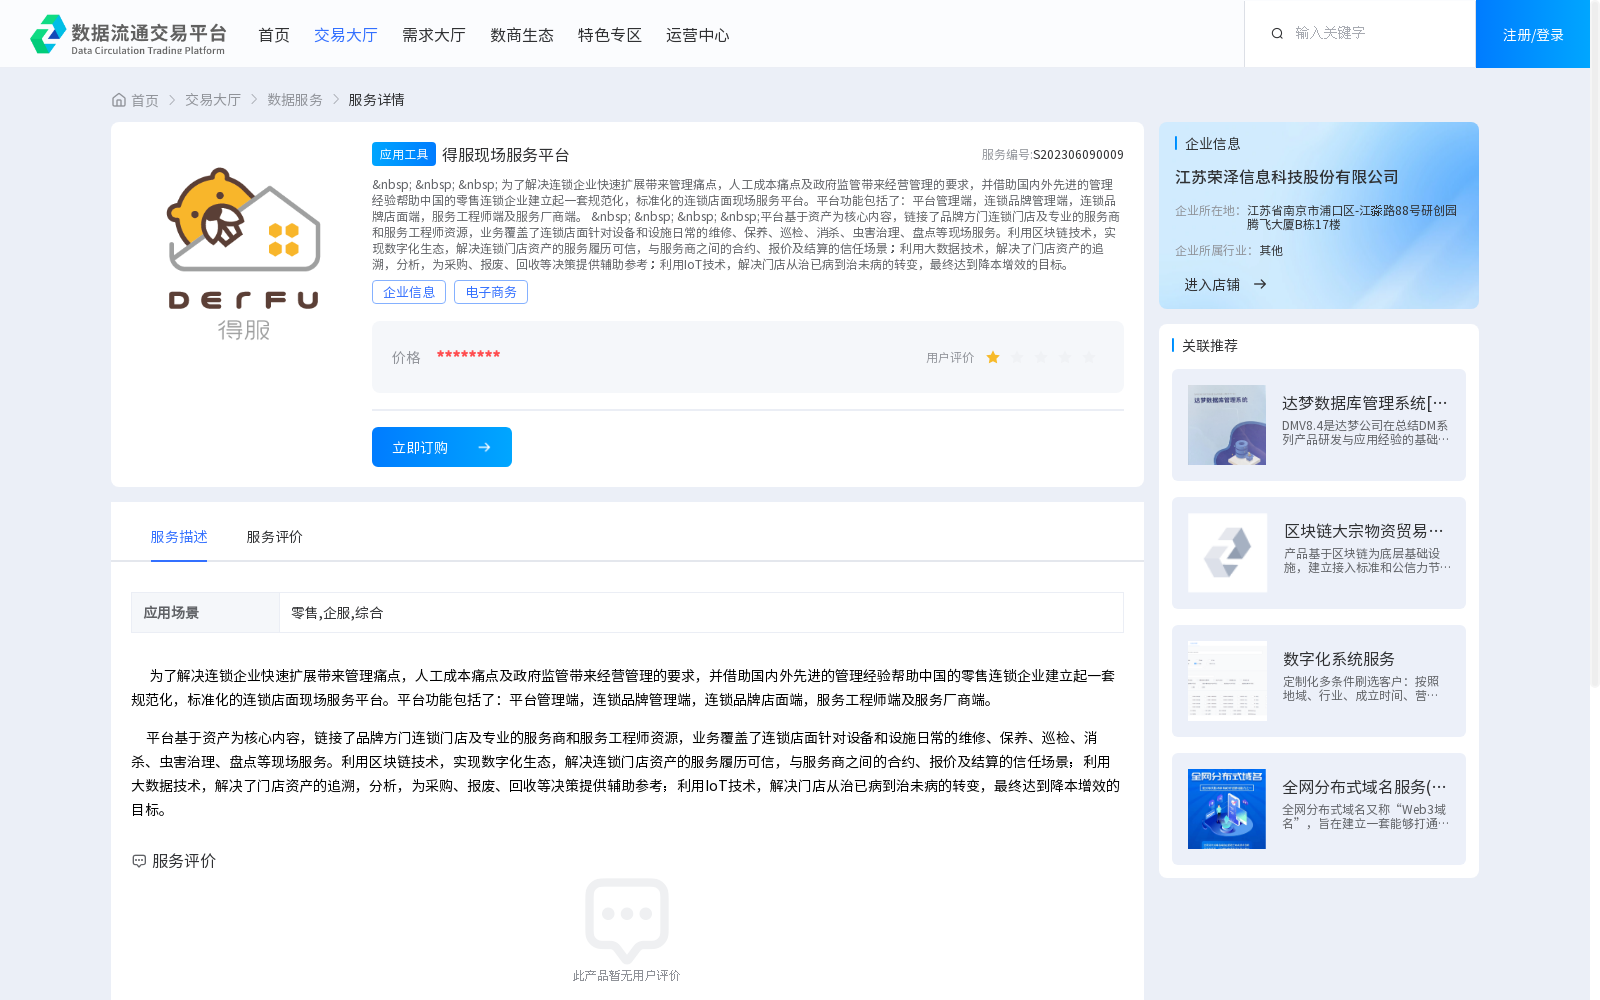Open 区块链大宗物资贸易 thumbnail
Image resolution: width=1600 pixels, height=1000 pixels.
(x=1227, y=553)
